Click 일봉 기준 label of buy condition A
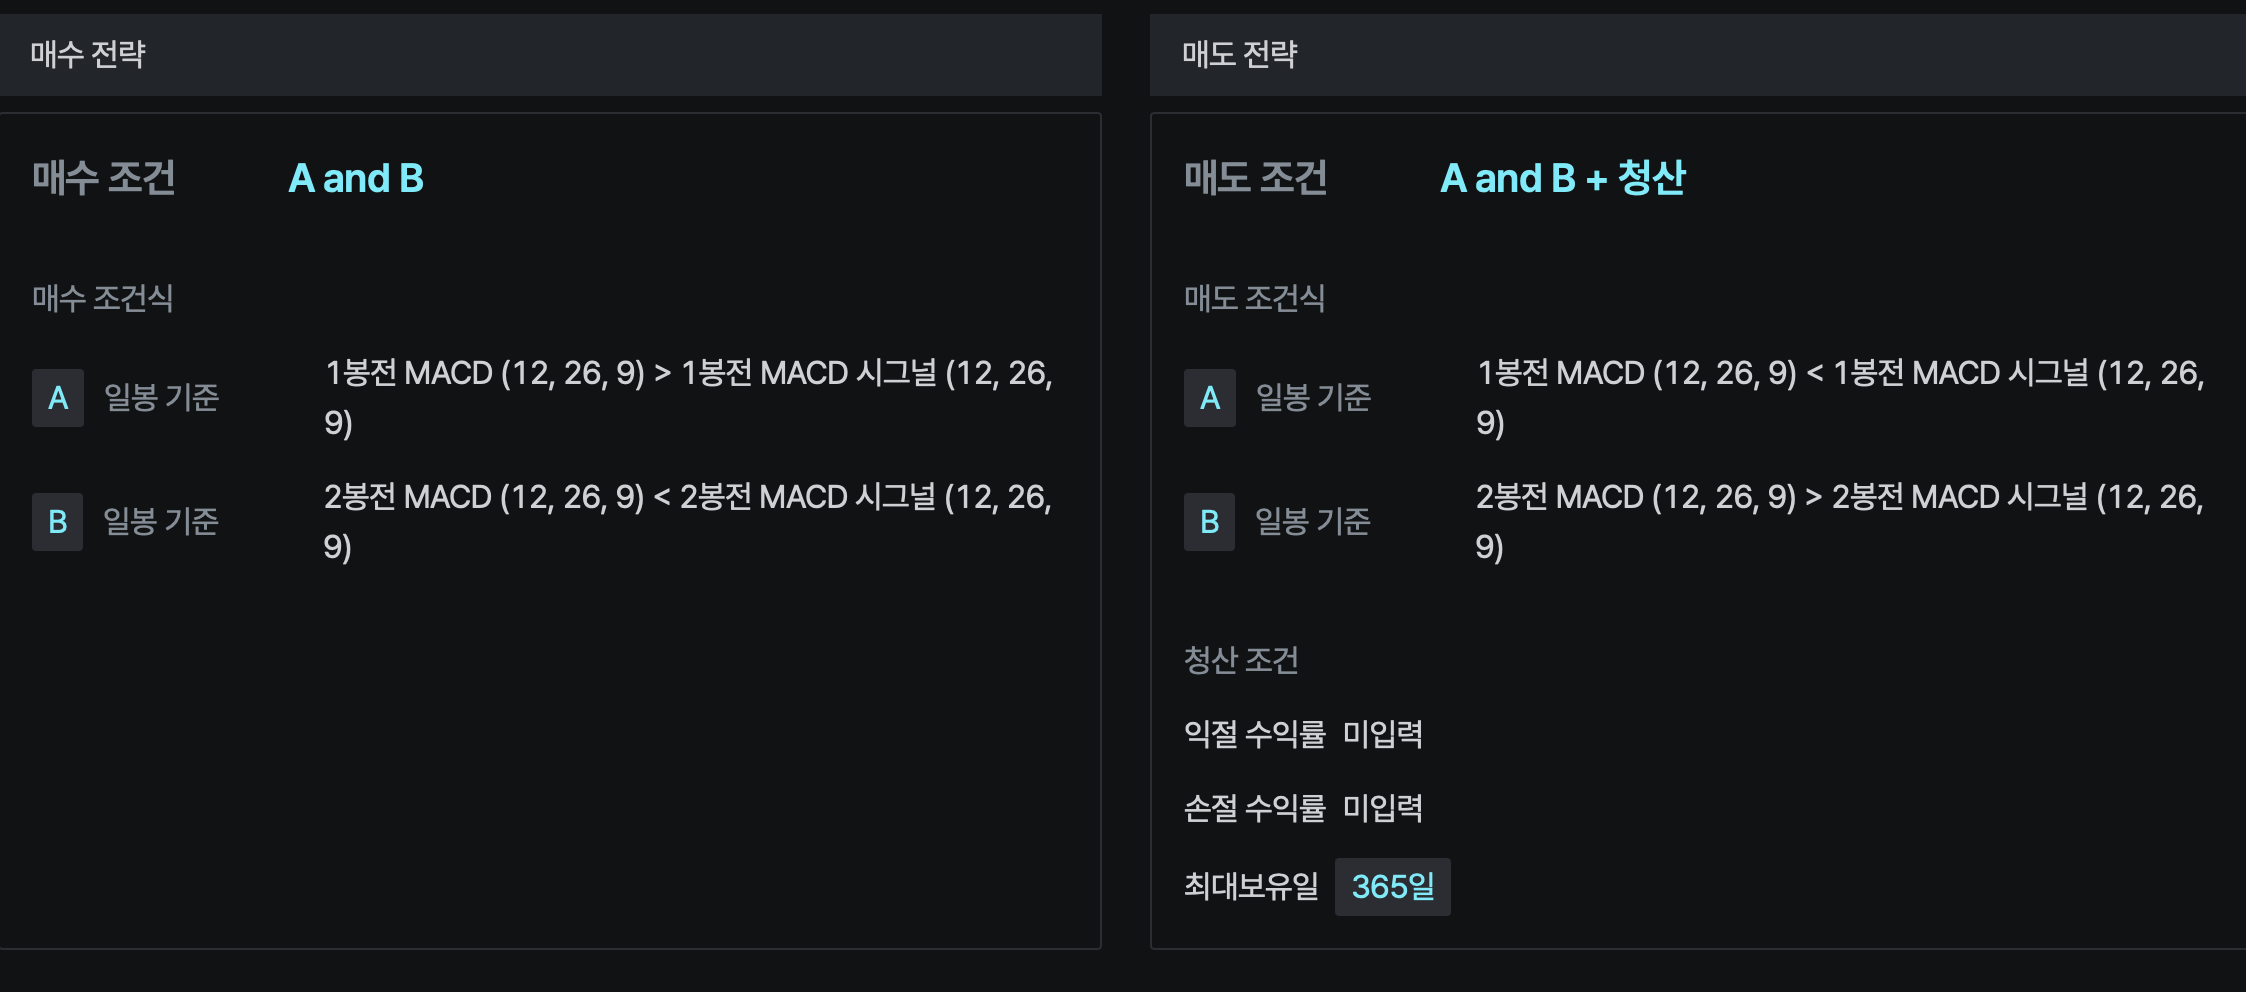The image size is (2246, 992). (162, 398)
